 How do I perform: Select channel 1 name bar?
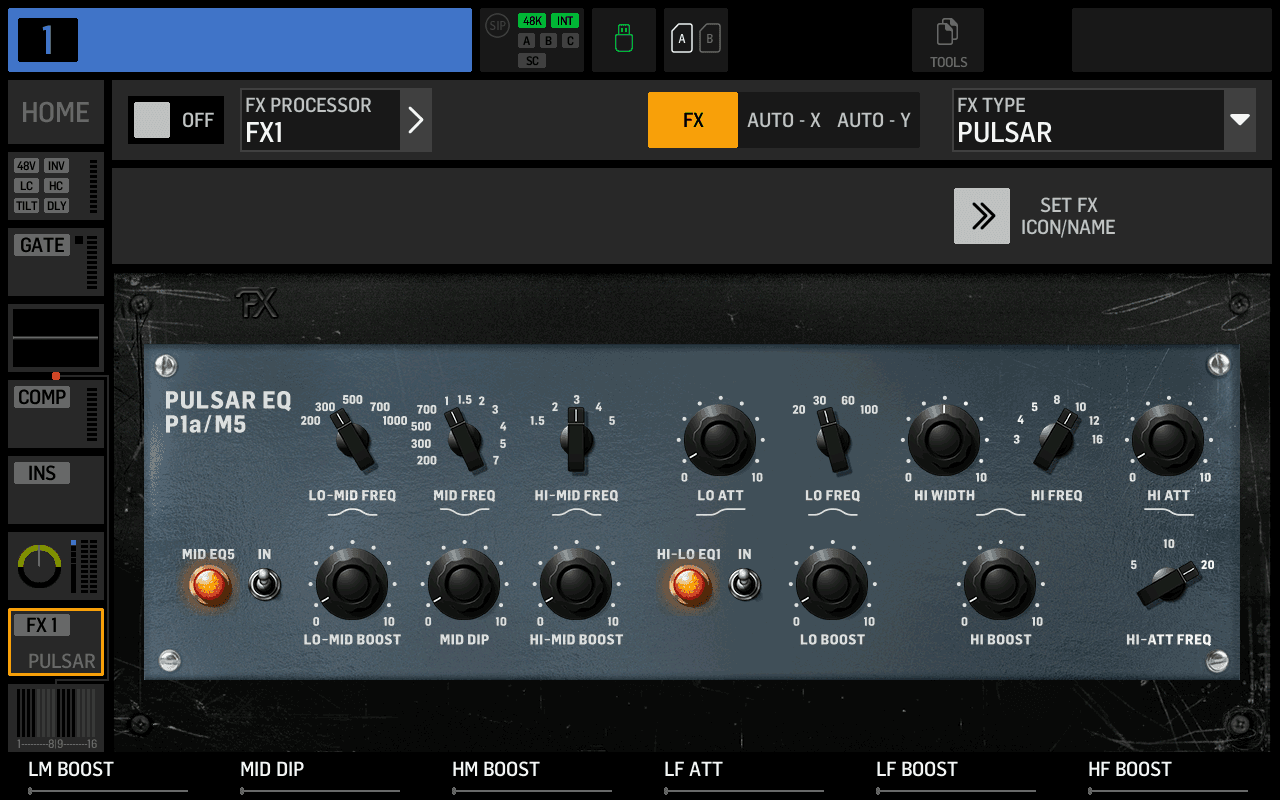click(x=240, y=40)
